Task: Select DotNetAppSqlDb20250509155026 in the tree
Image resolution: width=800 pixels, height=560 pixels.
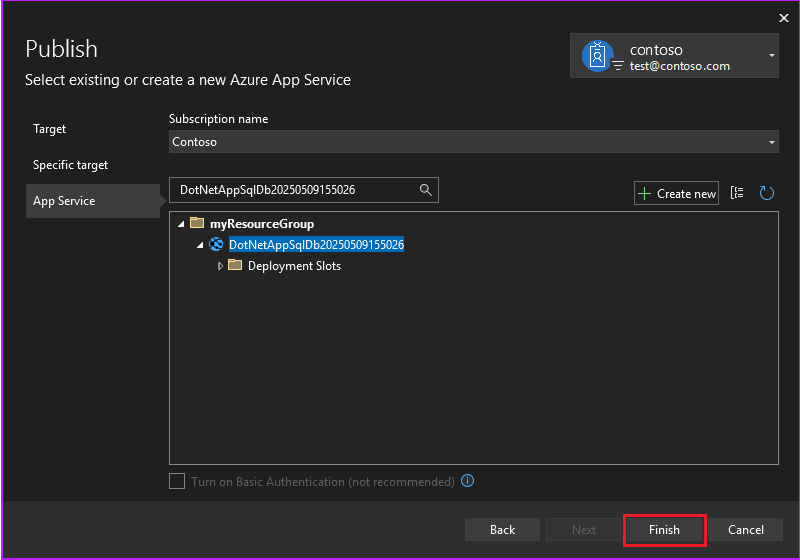Action: [316, 245]
